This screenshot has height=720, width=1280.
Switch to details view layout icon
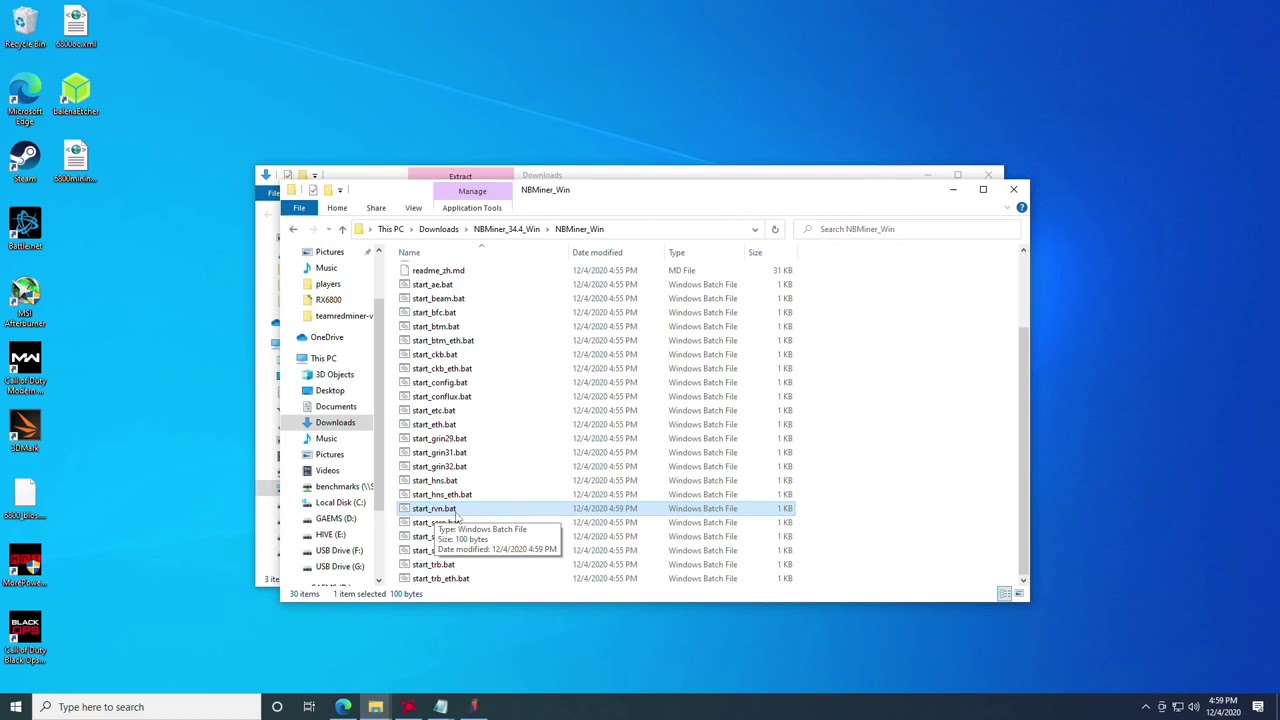point(1004,594)
